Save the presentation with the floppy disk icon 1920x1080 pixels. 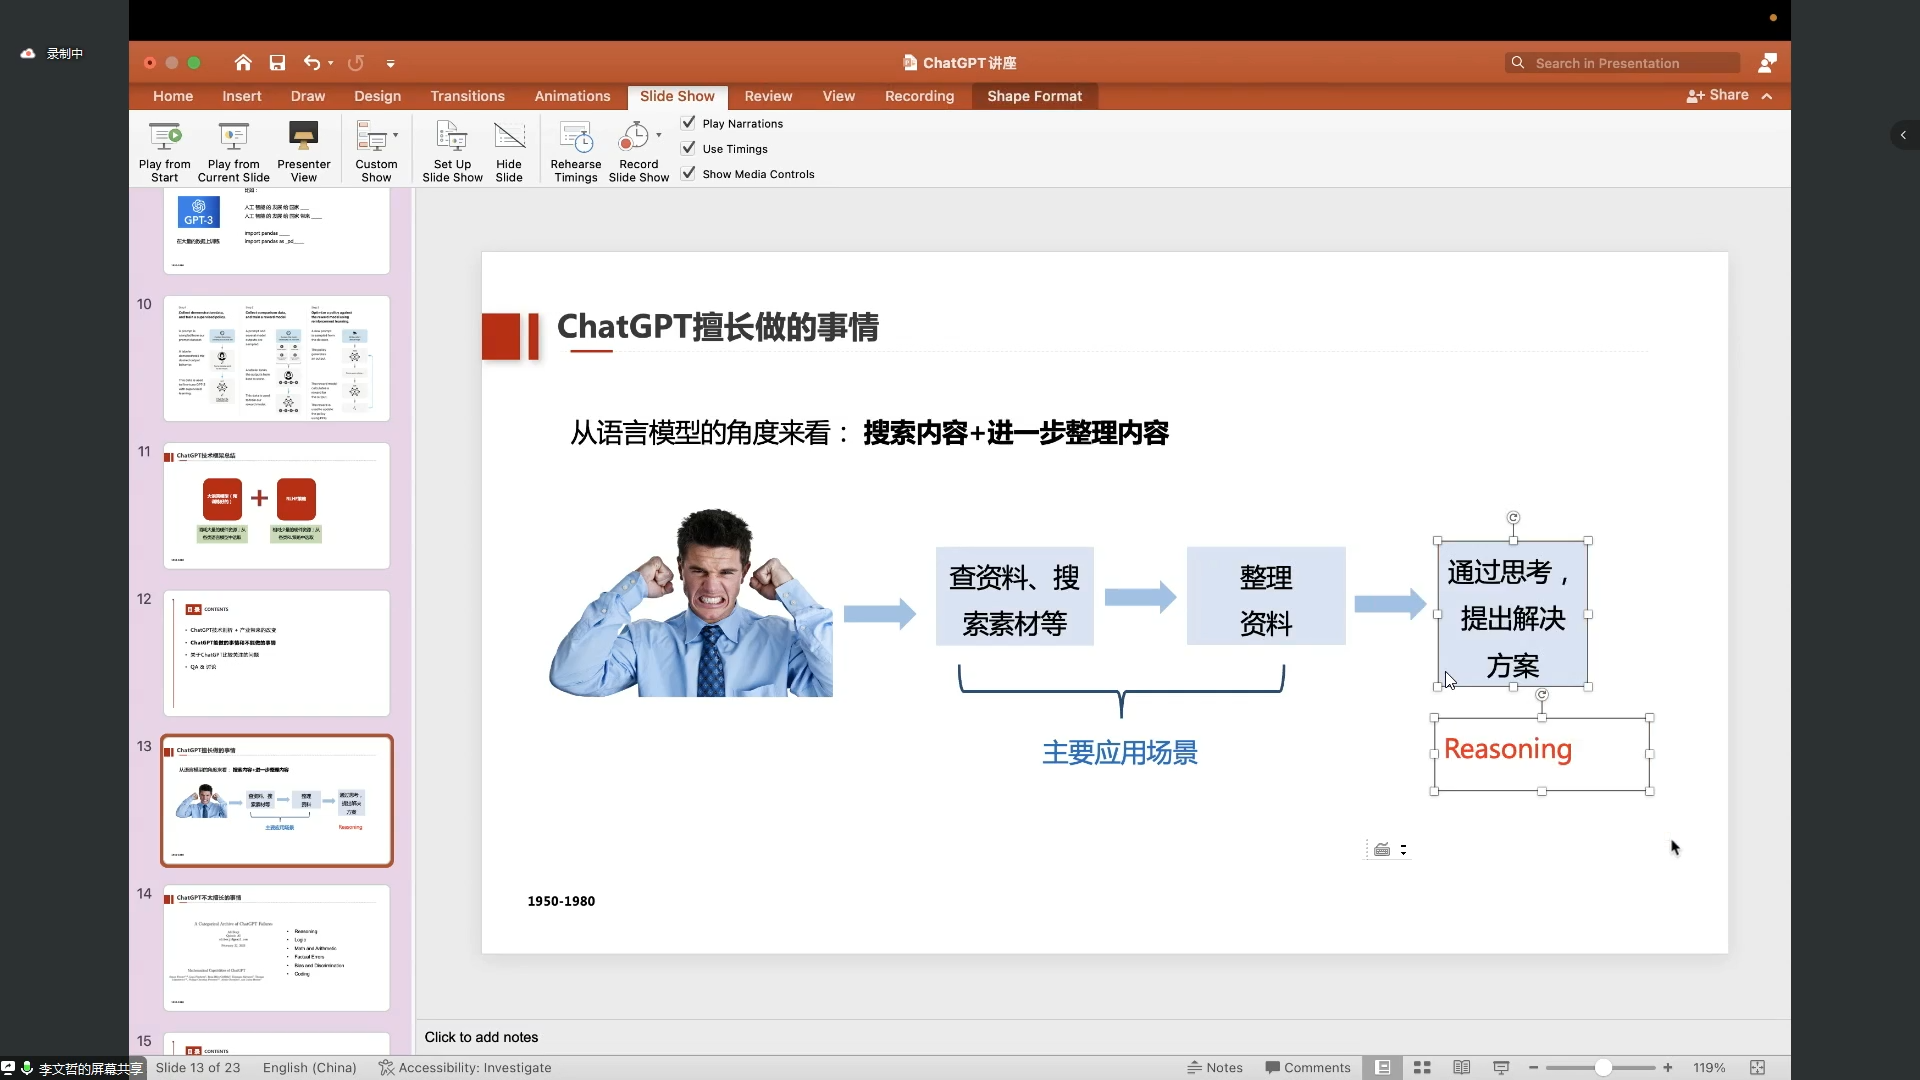click(x=277, y=63)
